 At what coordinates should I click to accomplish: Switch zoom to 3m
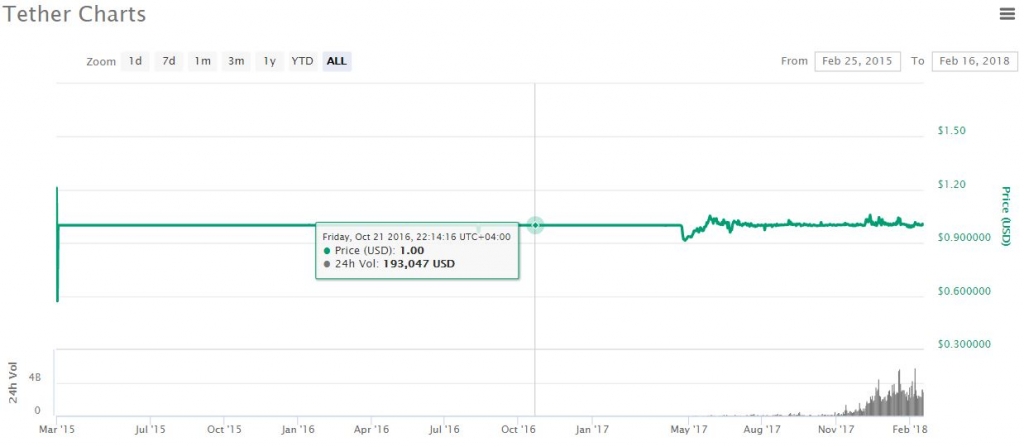pos(237,61)
